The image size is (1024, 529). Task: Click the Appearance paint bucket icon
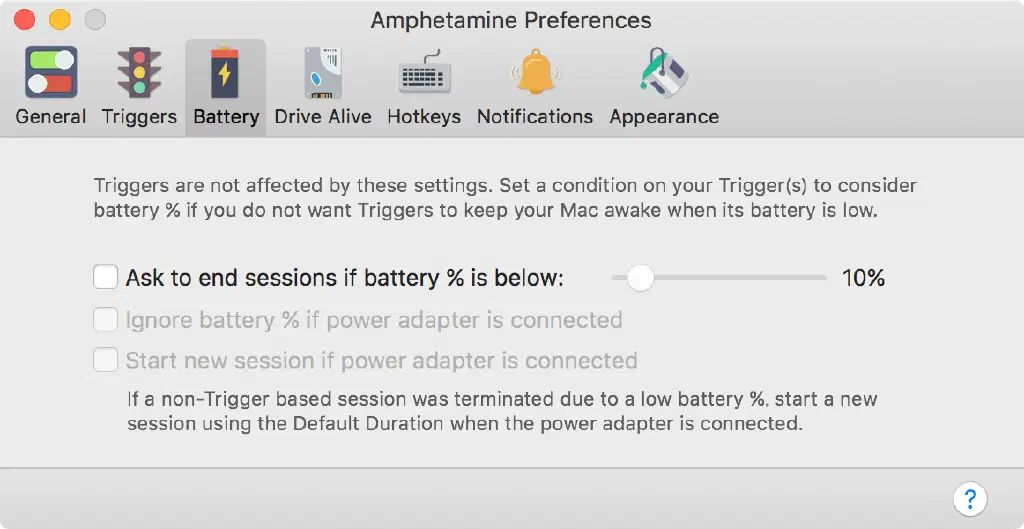(x=664, y=72)
